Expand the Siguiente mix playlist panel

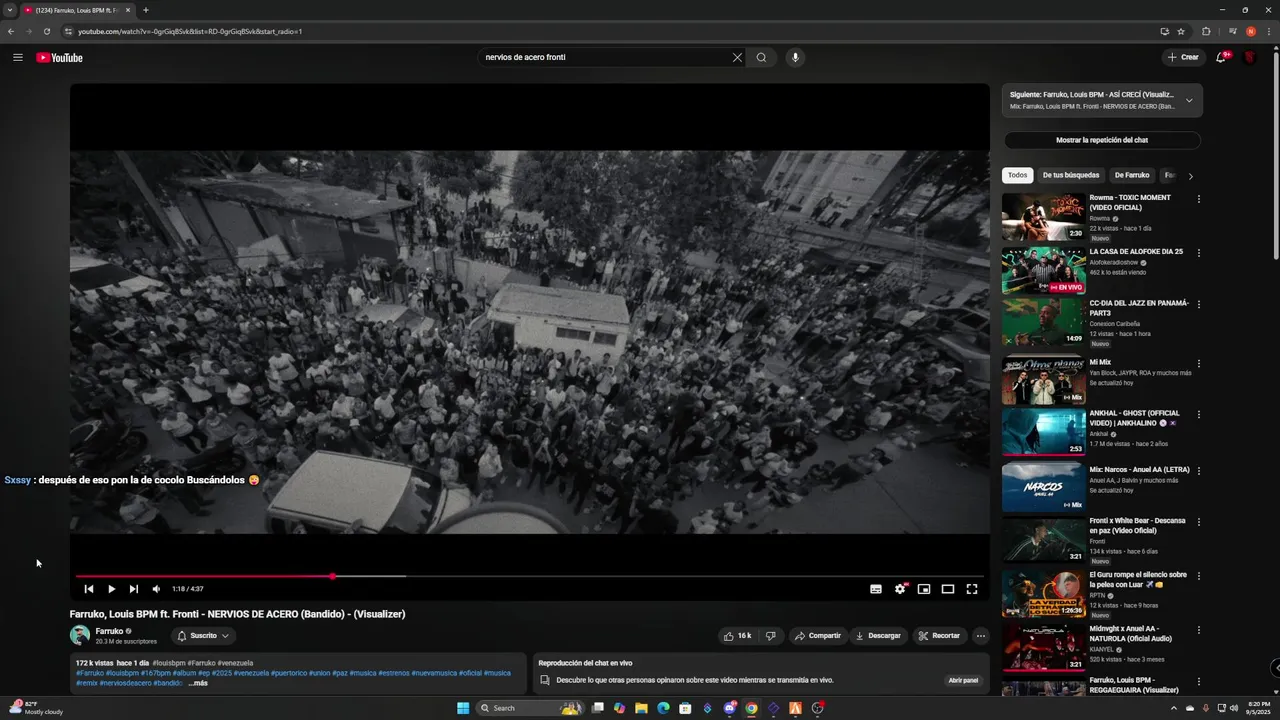1189,100
